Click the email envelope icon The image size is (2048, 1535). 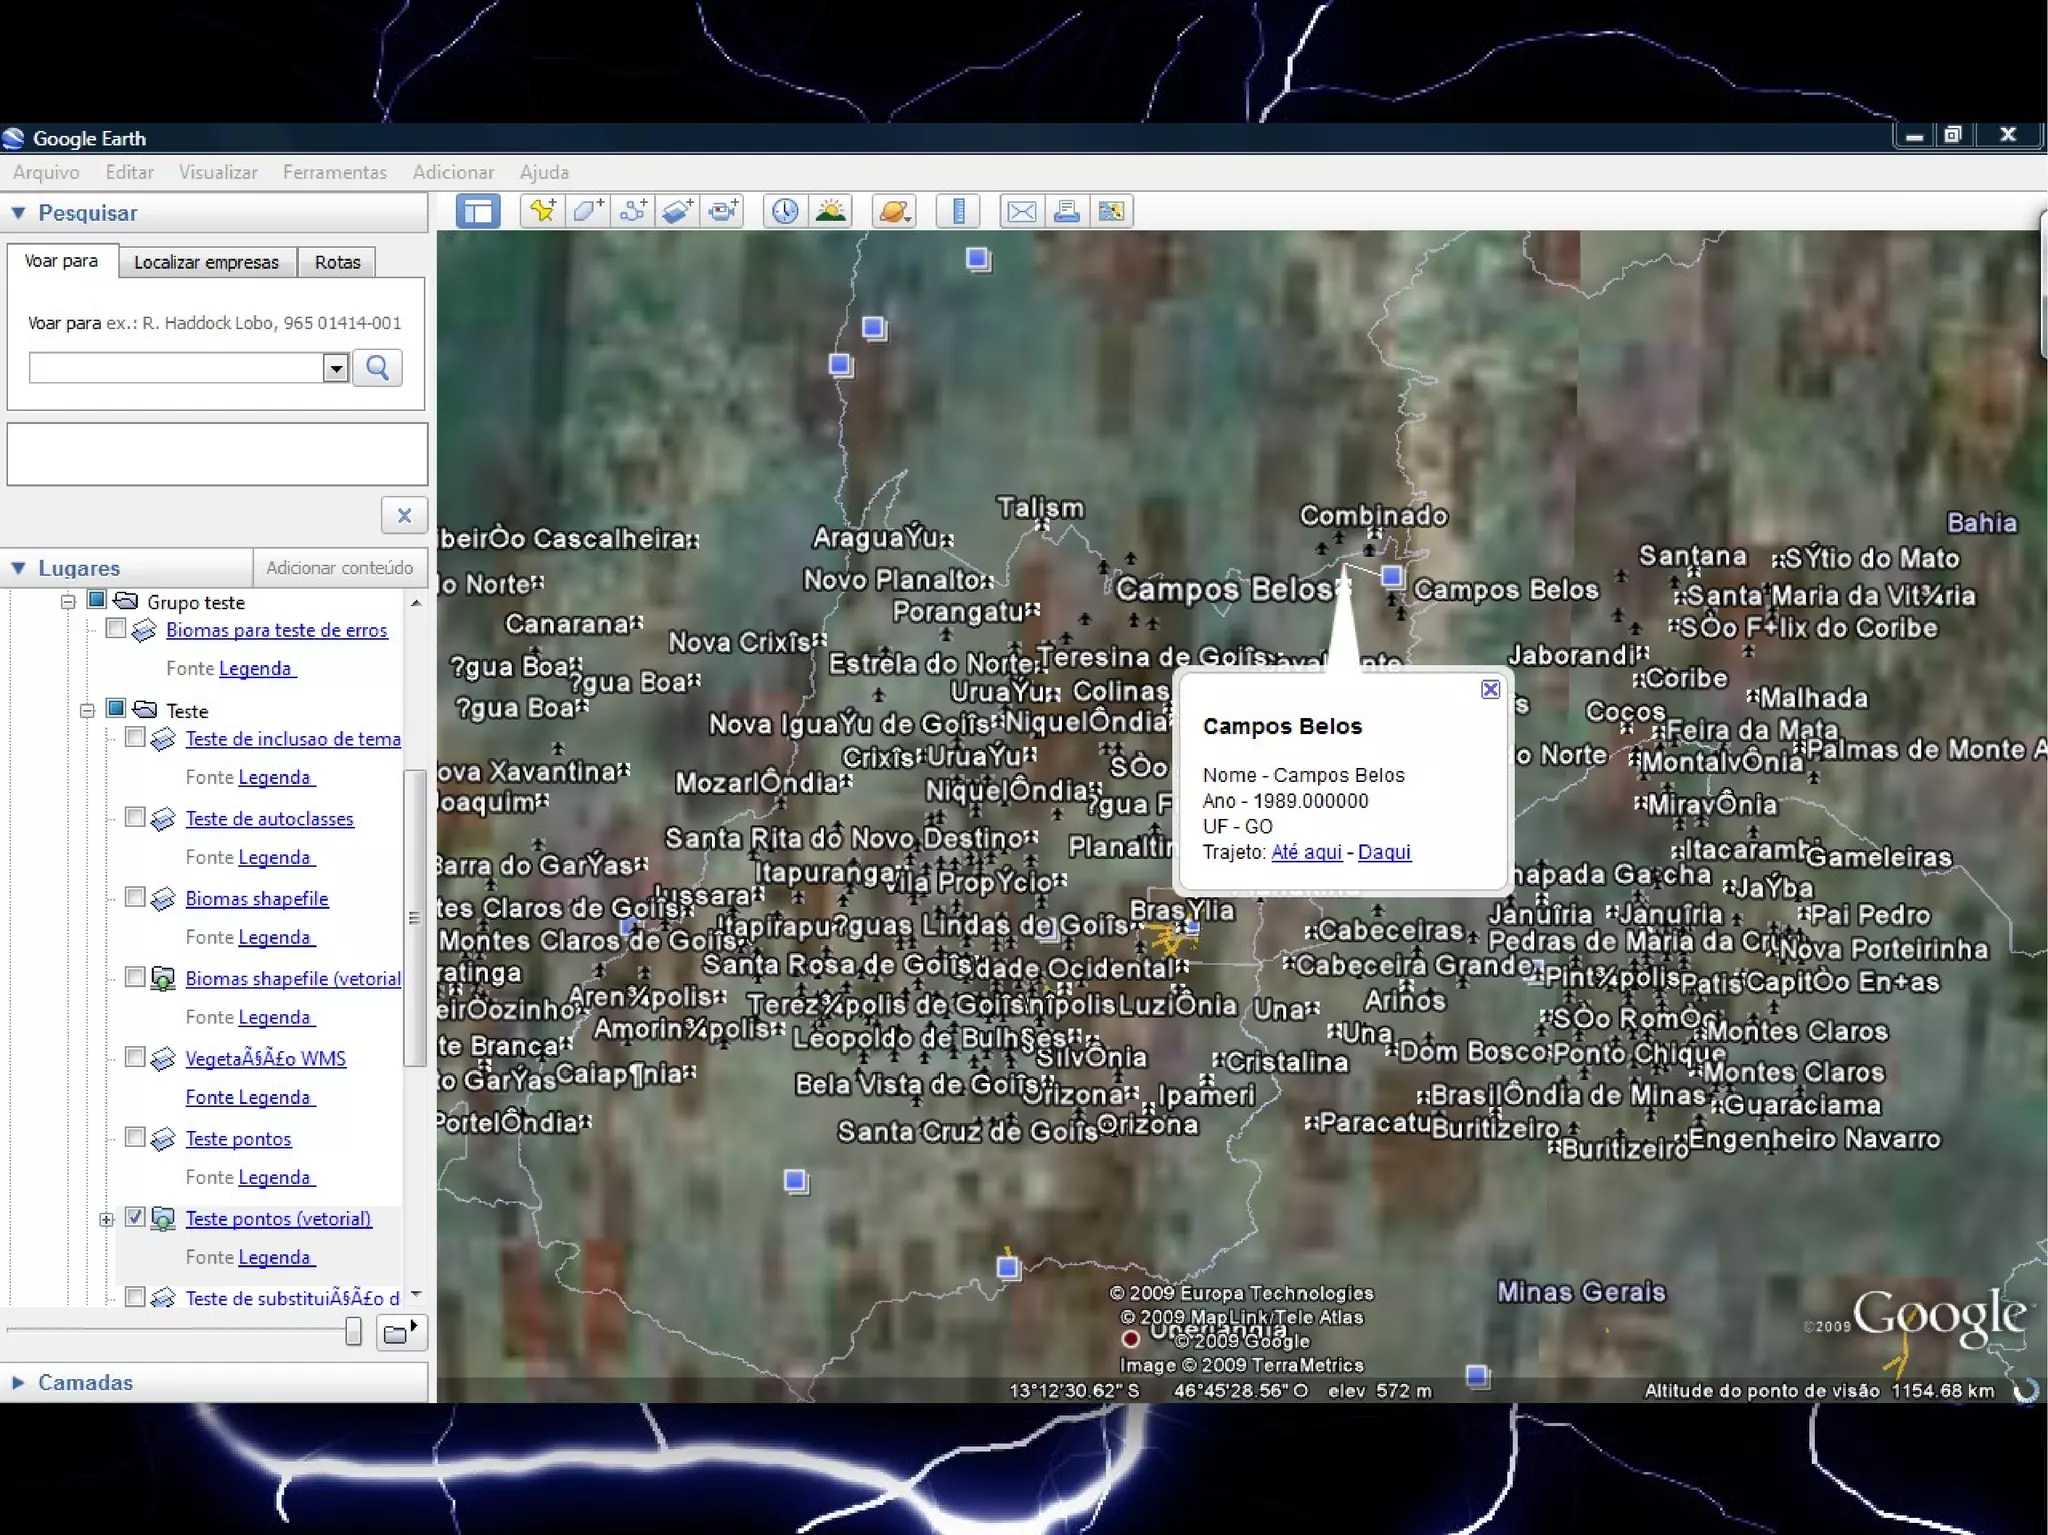[1021, 211]
